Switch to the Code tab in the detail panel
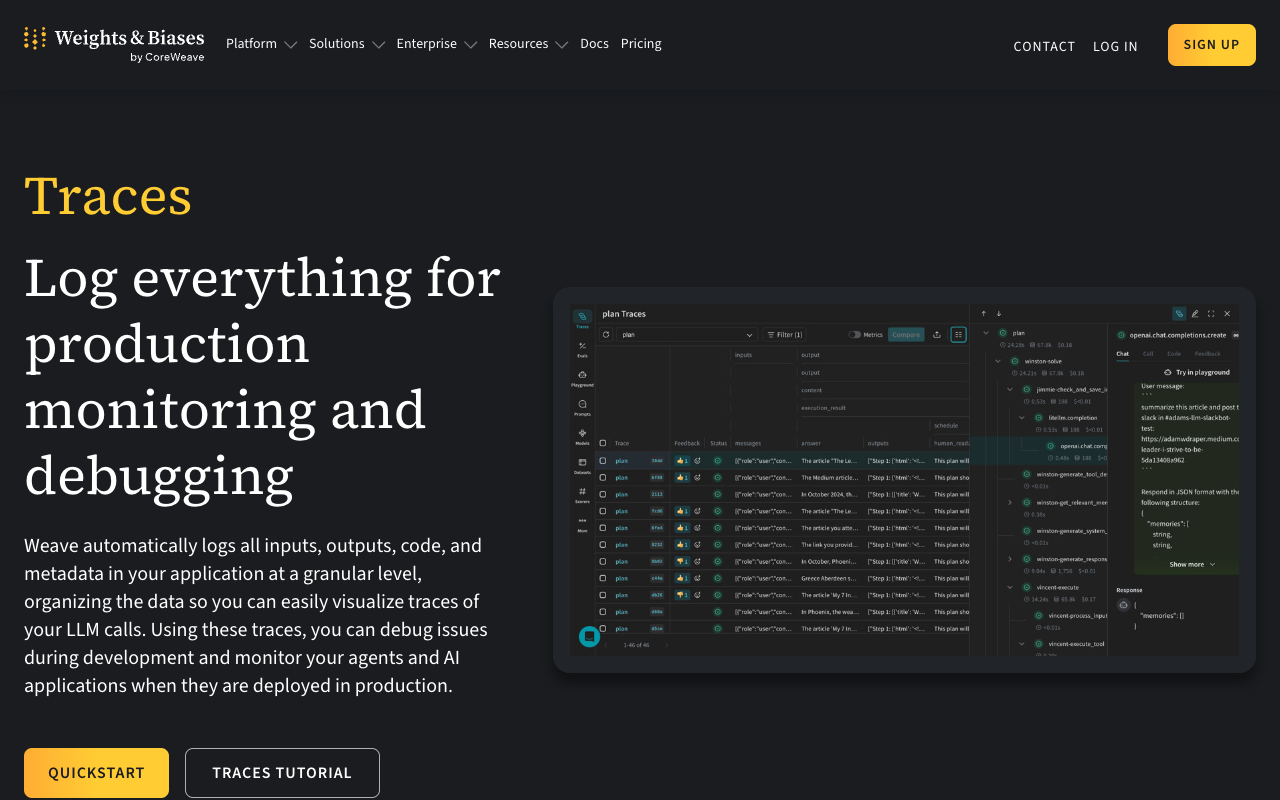 (1174, 353)
